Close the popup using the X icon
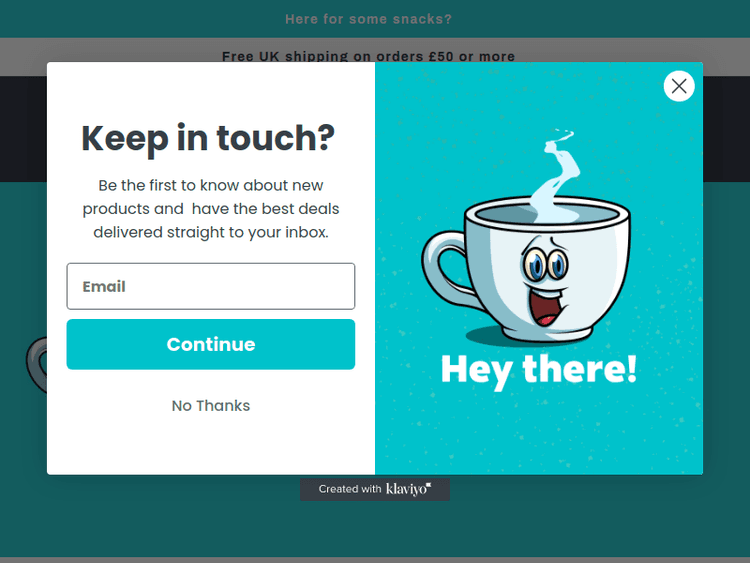Viewport: 750px width, 563px height. (679, 86)
